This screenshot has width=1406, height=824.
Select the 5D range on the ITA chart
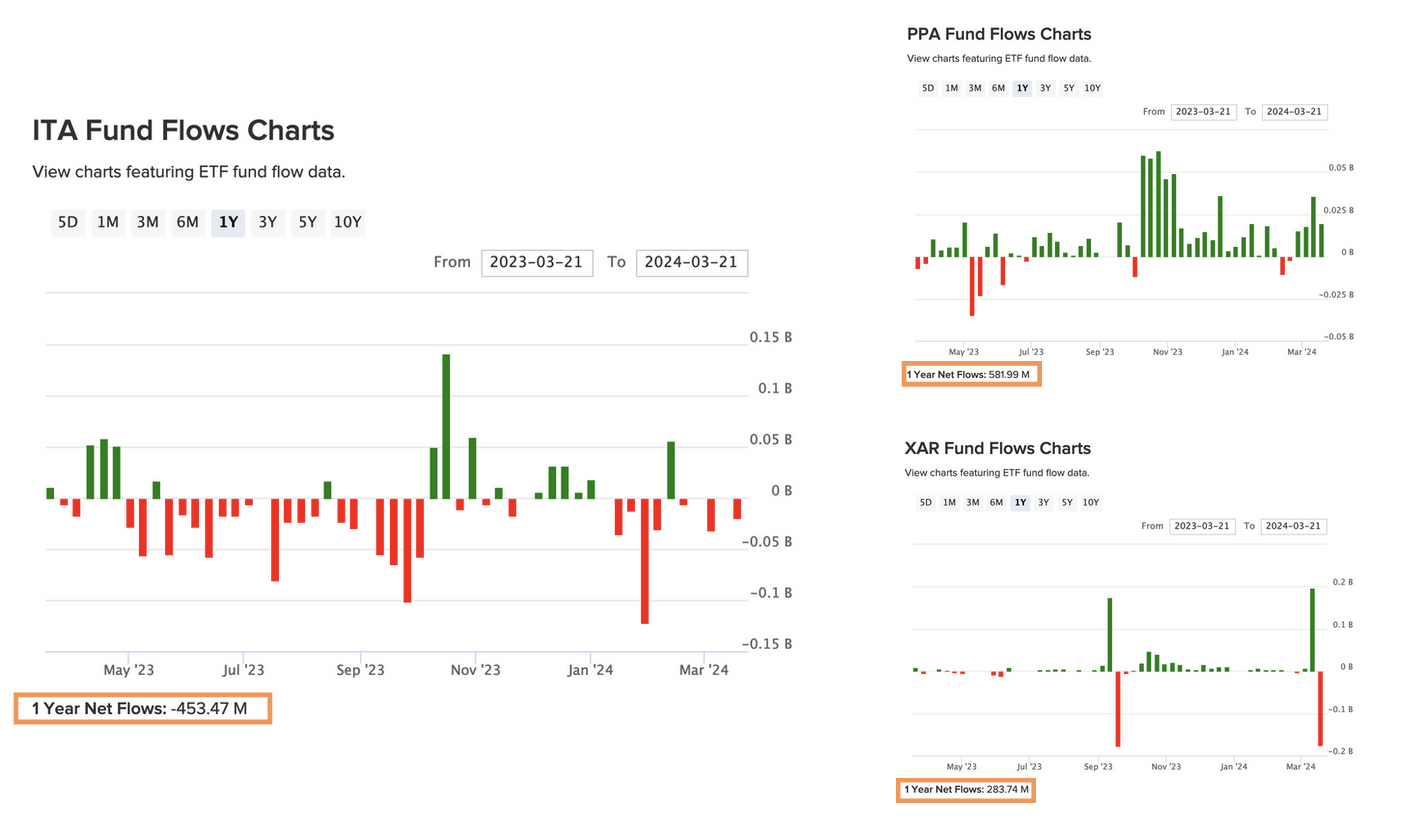67,222
